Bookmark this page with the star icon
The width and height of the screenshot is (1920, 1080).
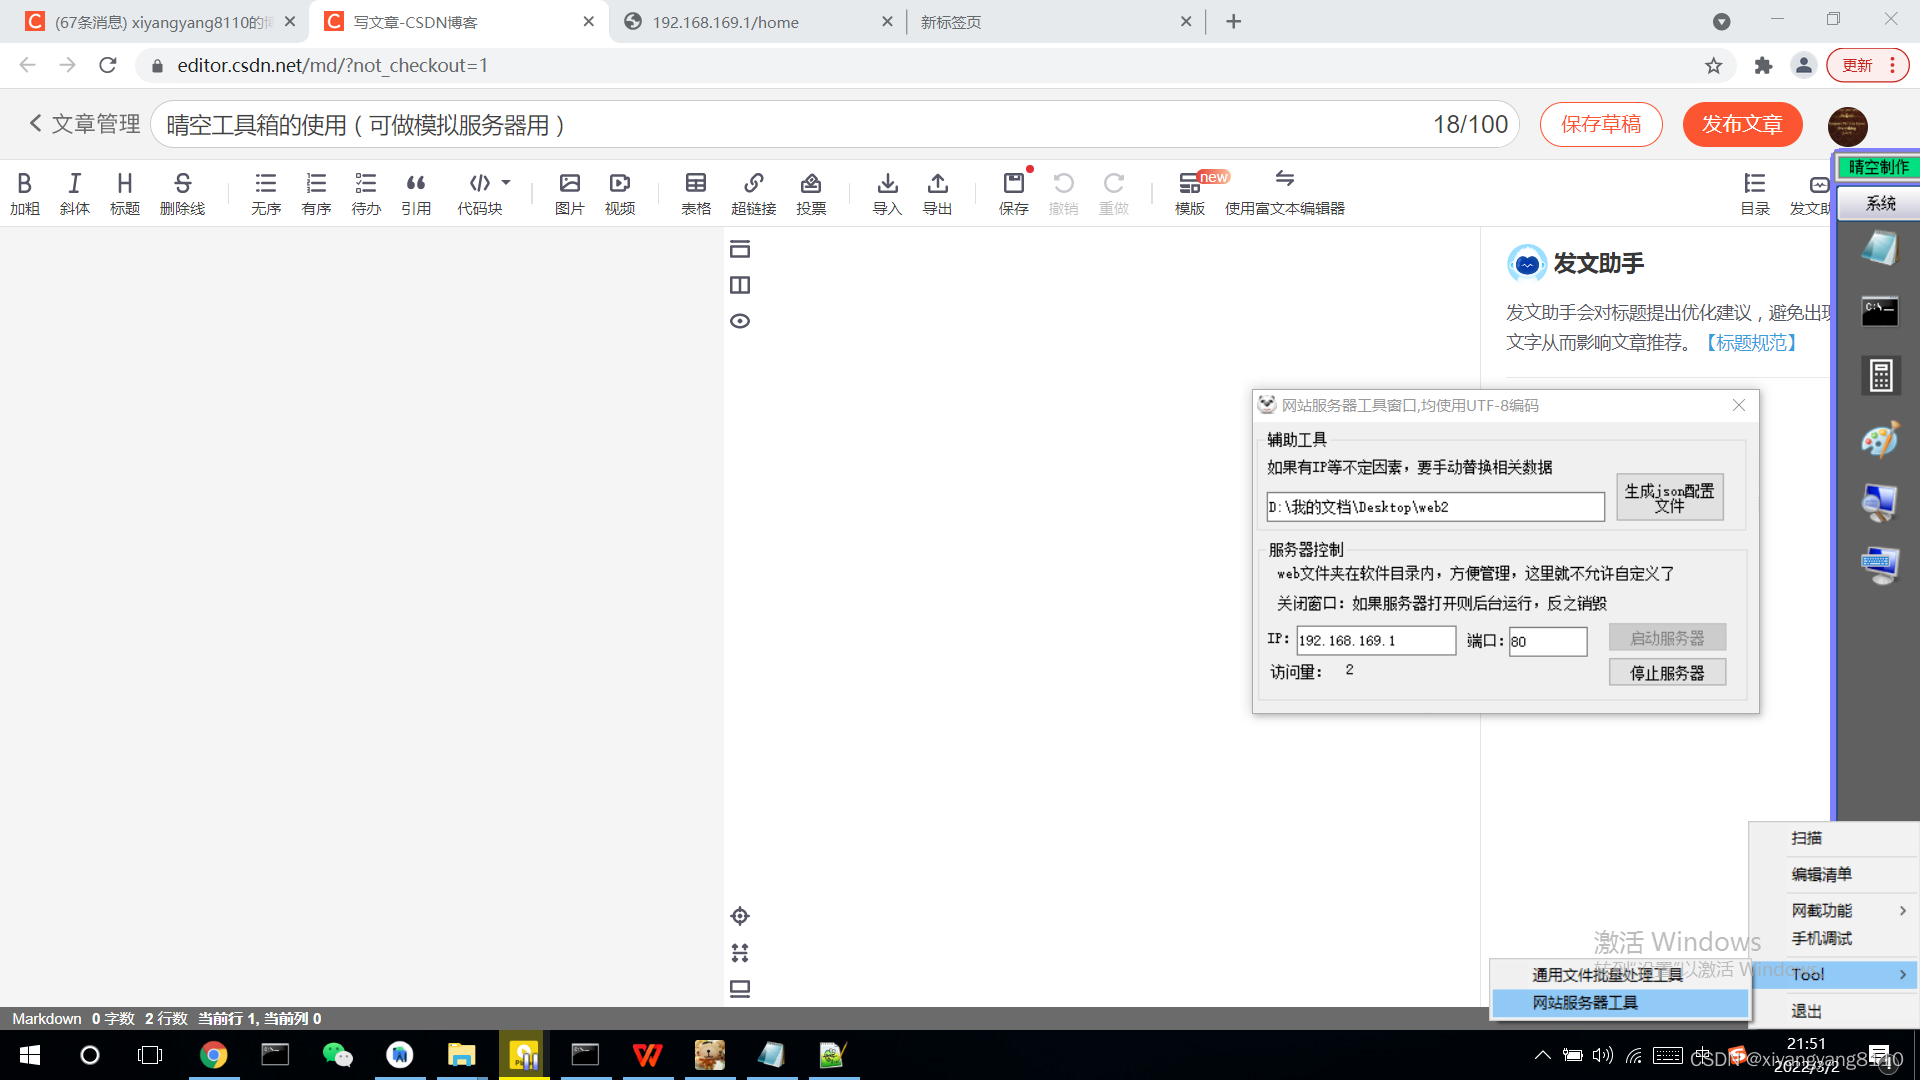[1714, 66]
